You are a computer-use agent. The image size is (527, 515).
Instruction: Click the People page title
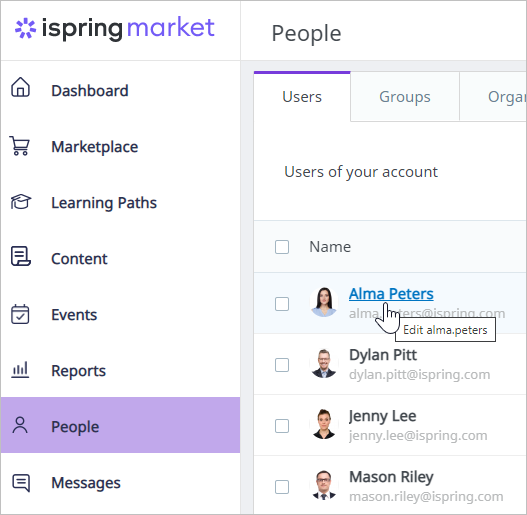point(306,34)
